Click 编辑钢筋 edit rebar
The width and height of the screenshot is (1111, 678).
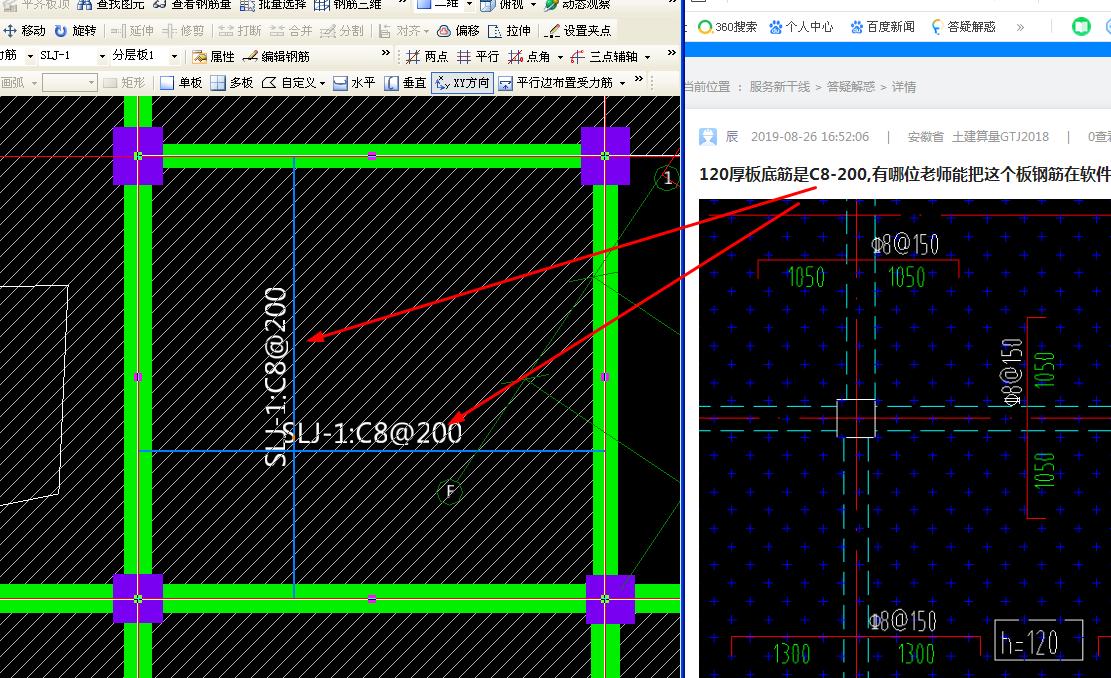click(276, 56)
